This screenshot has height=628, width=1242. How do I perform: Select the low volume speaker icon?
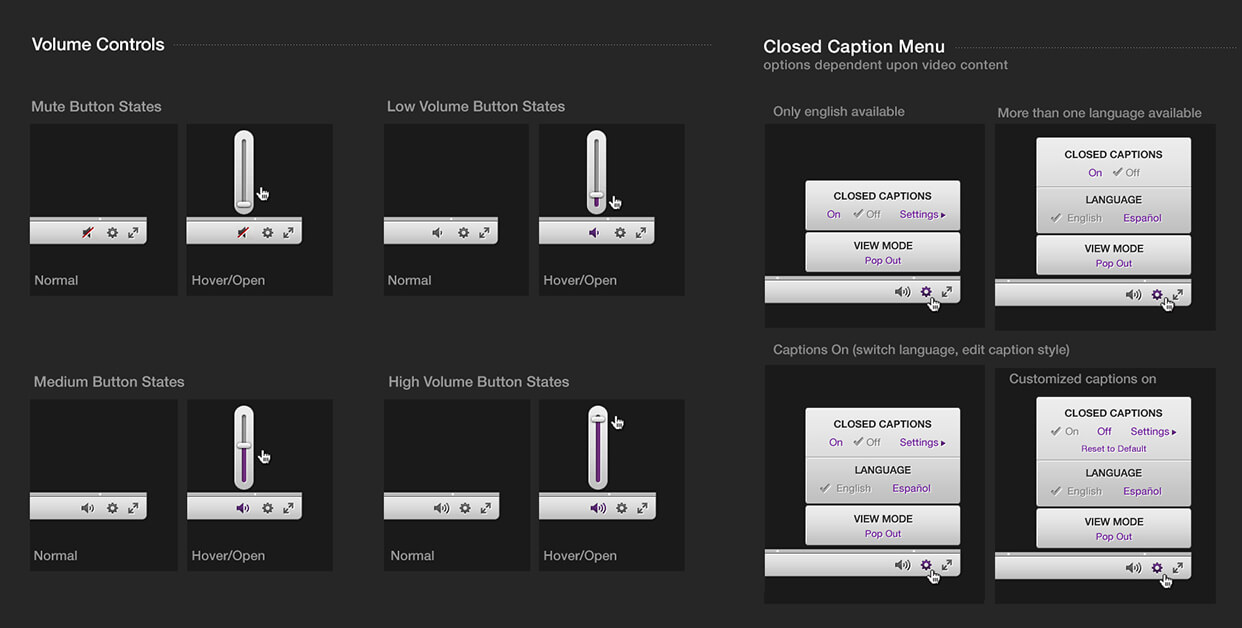point(438,230)
